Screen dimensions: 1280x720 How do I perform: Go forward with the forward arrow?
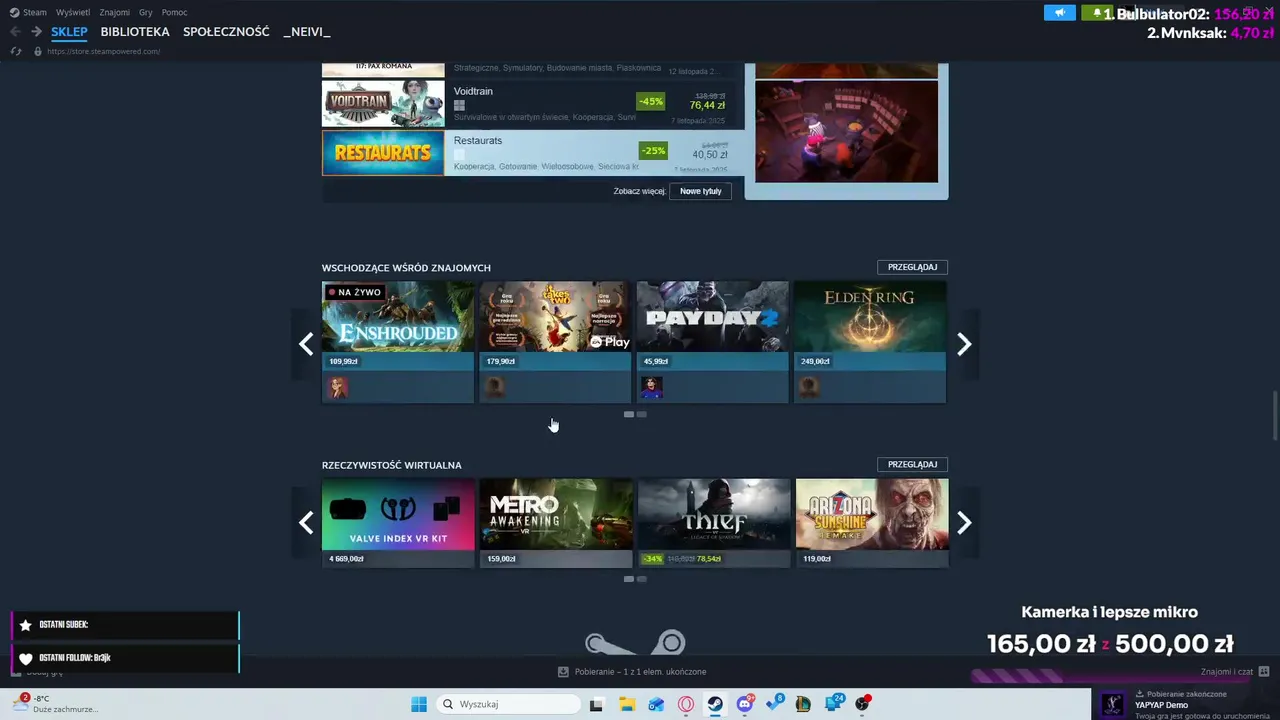tap(36, 32)
